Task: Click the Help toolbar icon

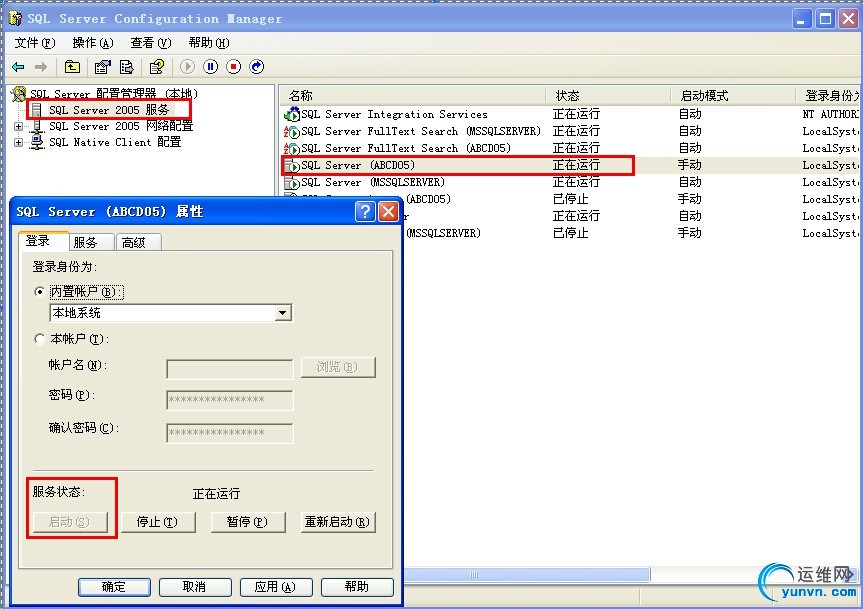Action: coord(156,67)
